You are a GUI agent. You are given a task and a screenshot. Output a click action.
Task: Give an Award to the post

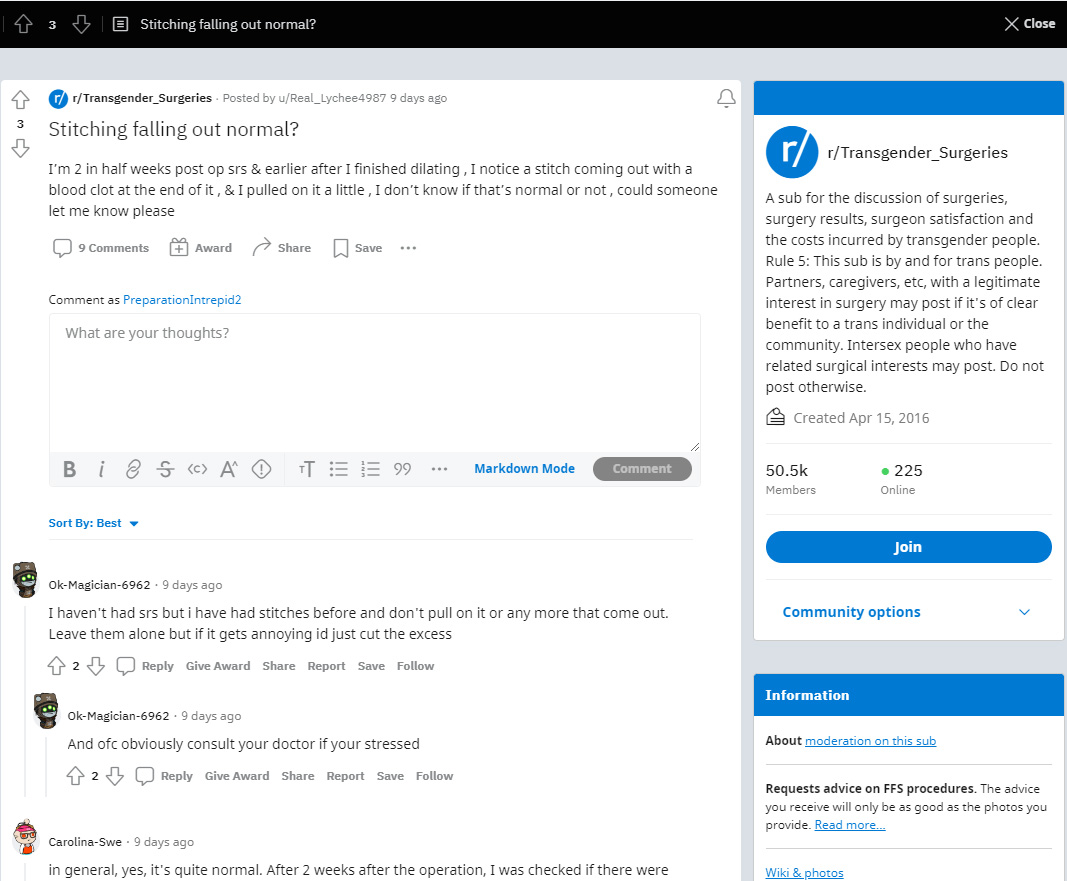(201, 248)
